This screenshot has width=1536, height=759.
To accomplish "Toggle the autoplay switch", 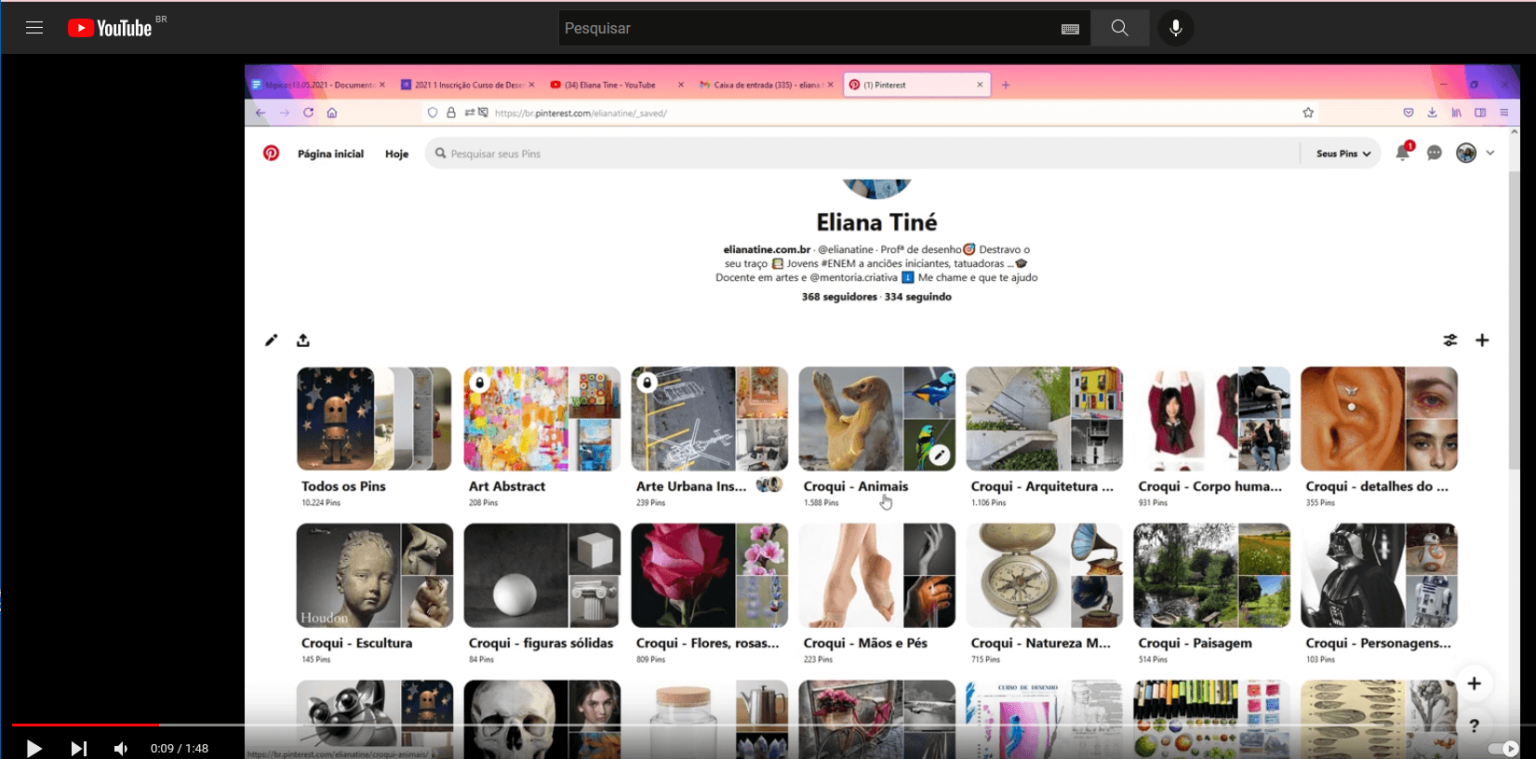I will click(x=1504, y=748).
